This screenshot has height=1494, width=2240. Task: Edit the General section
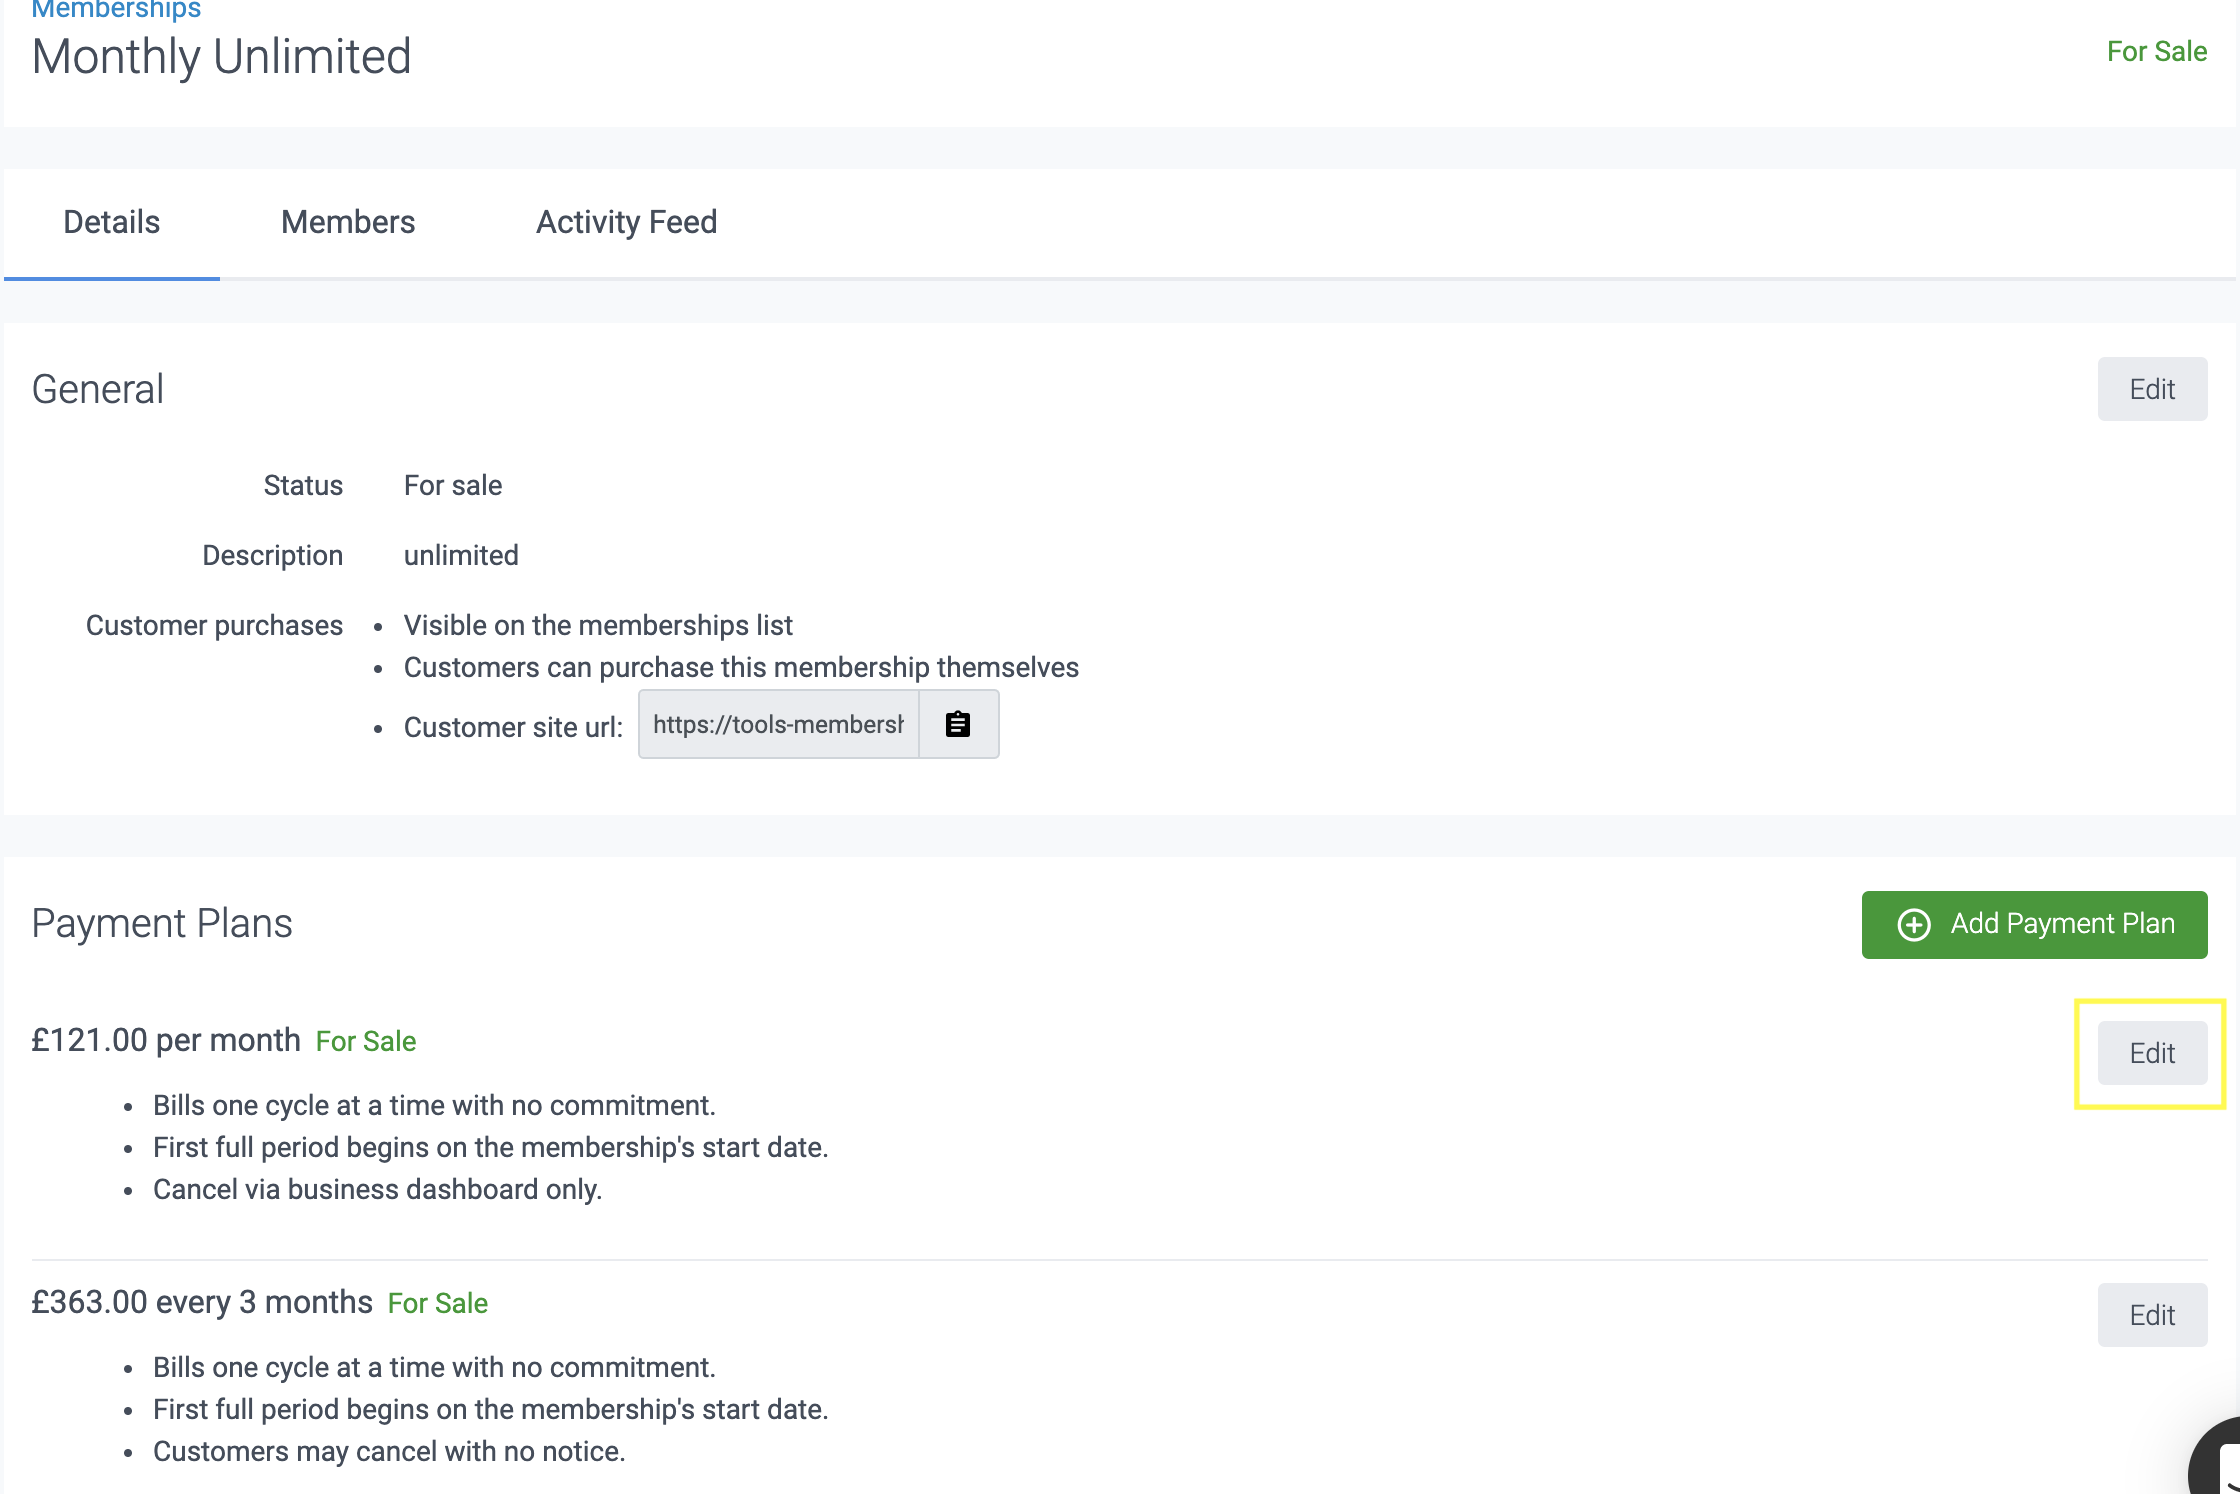click(x=2151, y=389)
